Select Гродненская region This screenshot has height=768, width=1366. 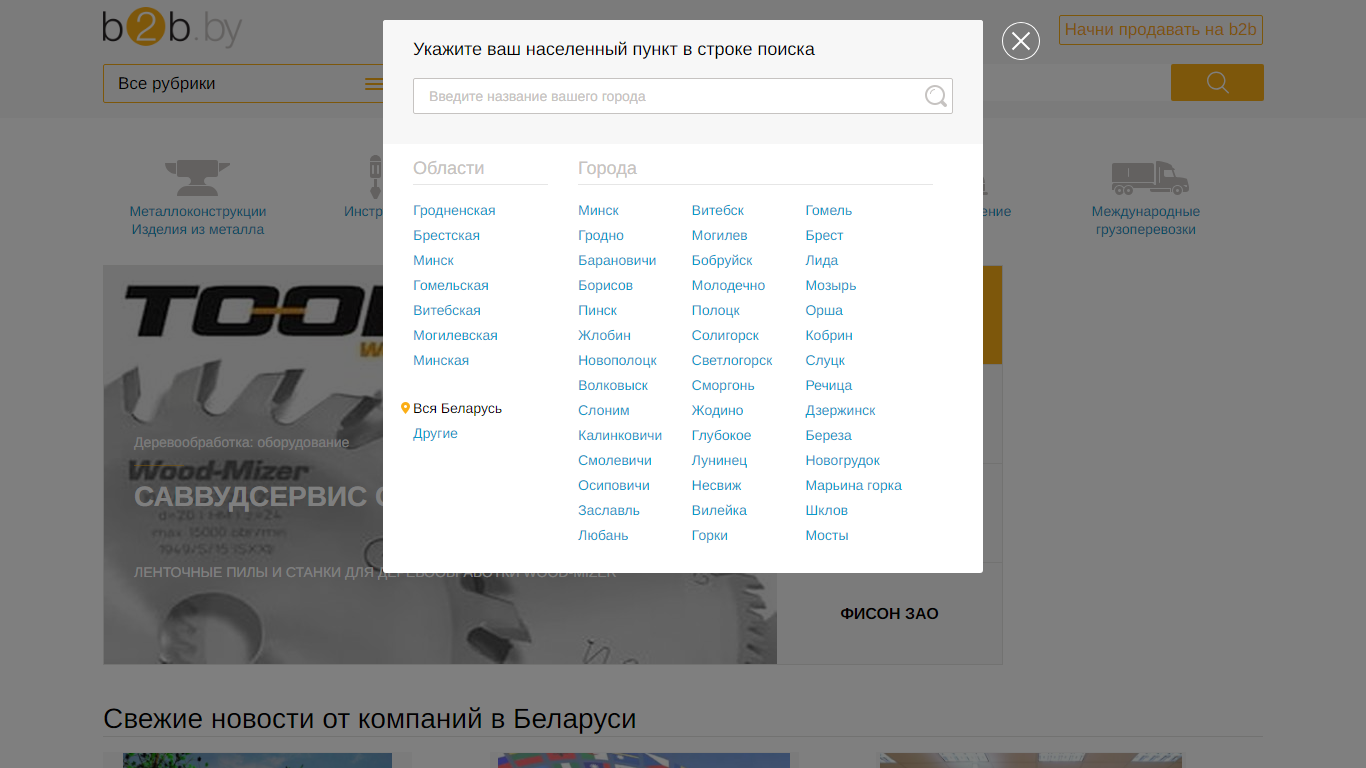click(x=454, y=210)
